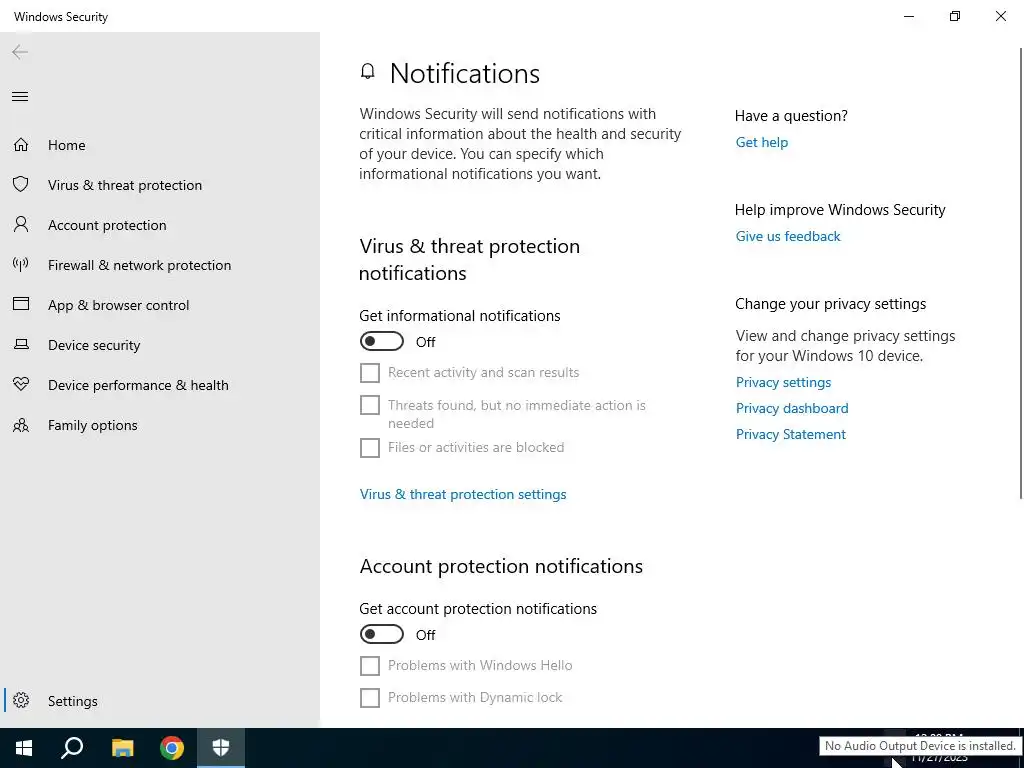Screen dimensions: 1024x768
Task: Check Recent activity and scan results
Action: [x=370, y=372]
